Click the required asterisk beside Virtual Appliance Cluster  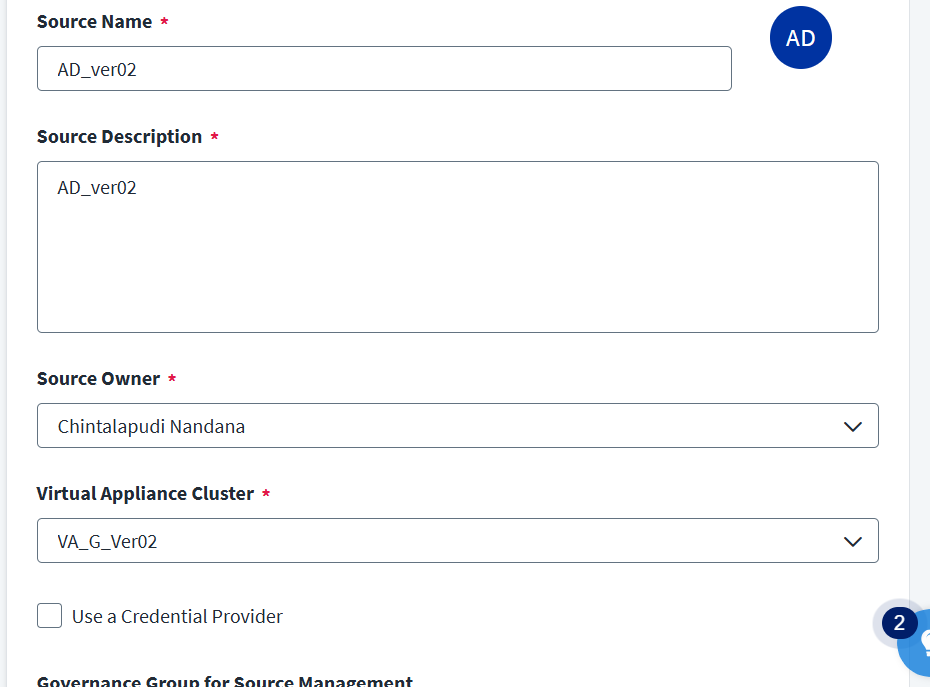click(x=266, y=494)
